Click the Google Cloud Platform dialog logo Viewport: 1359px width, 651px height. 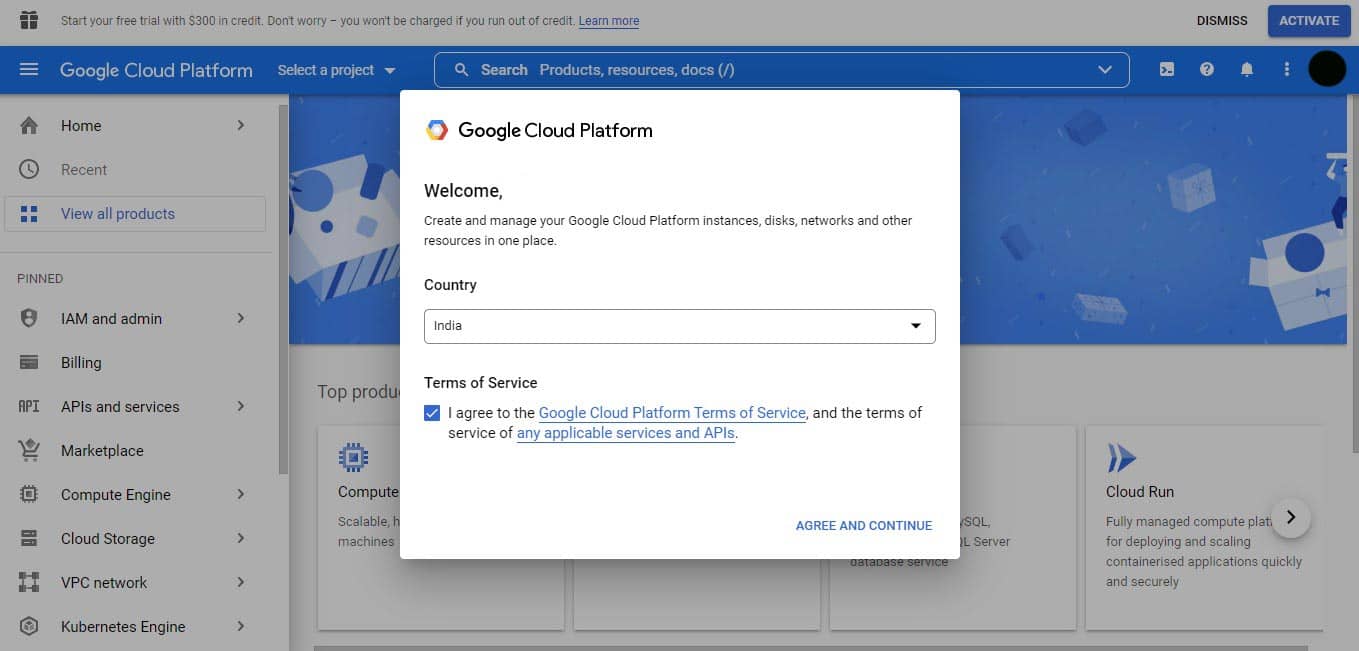[x=437, y=130]
